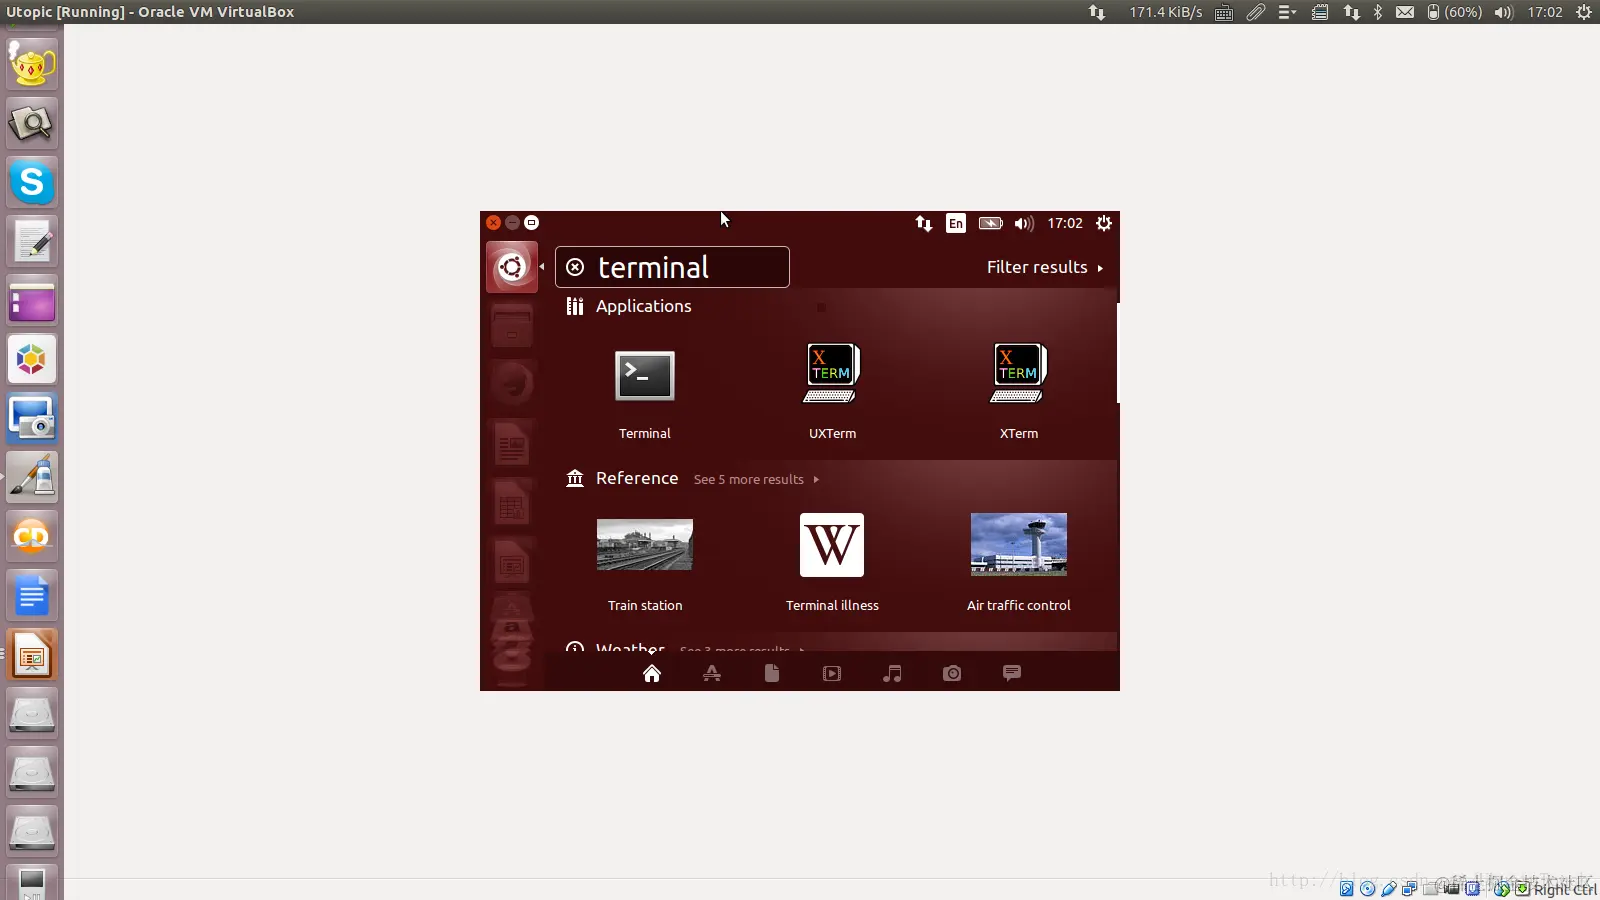
Task: Launch the teapot app in host launcher
Action: pos(32,64)
